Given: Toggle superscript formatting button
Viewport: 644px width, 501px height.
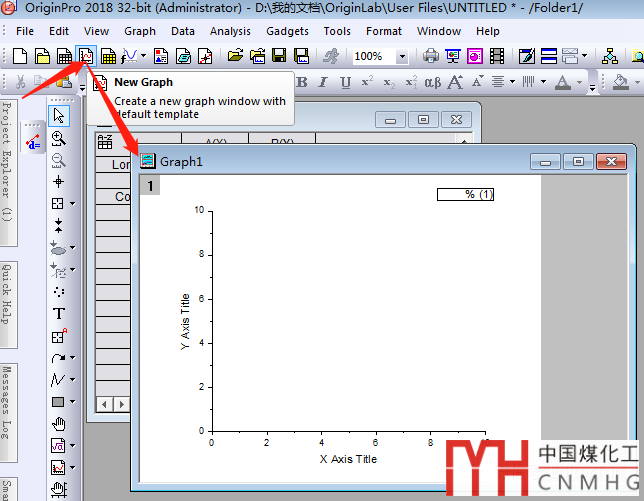Looking at the screenshot, I should coord(367,82).
